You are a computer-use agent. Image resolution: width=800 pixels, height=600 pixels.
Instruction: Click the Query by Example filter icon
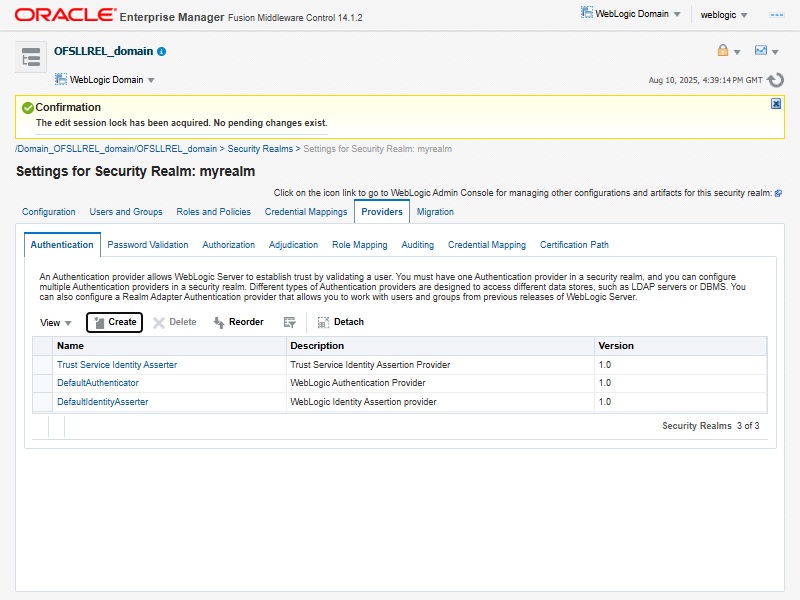(290, 322)
